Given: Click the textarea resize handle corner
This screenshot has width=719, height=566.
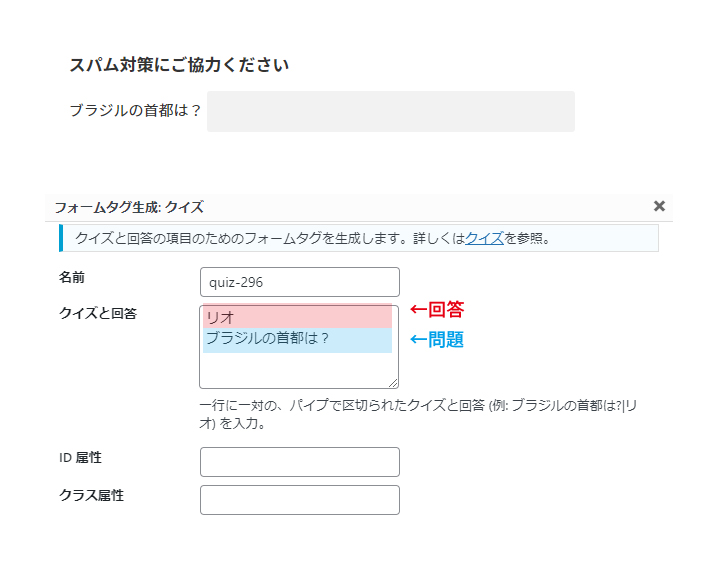Looking at the screenshot, I should (394, 383).
